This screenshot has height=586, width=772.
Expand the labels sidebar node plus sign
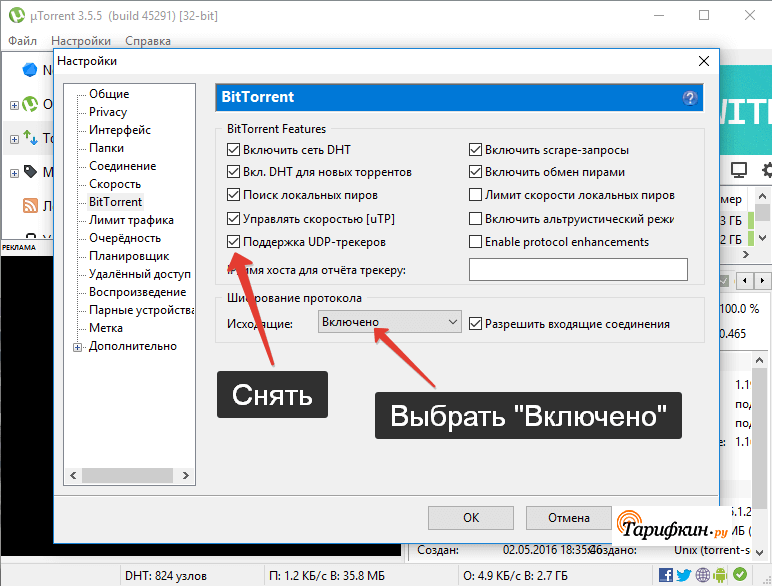[x=14, y=173]
